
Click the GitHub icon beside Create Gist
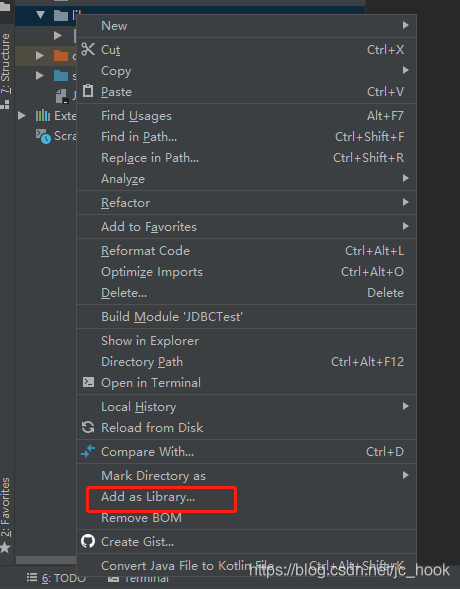(x=88, y=541)
